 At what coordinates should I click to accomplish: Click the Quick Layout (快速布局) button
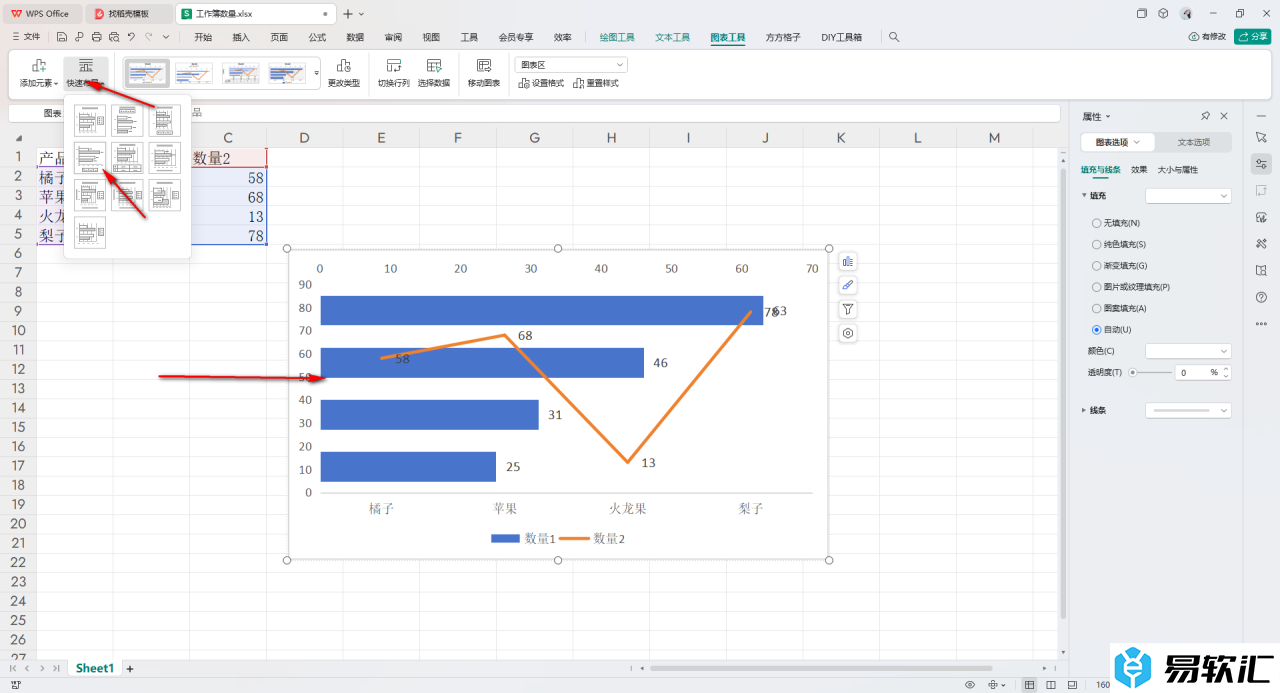tap(85, 73)
